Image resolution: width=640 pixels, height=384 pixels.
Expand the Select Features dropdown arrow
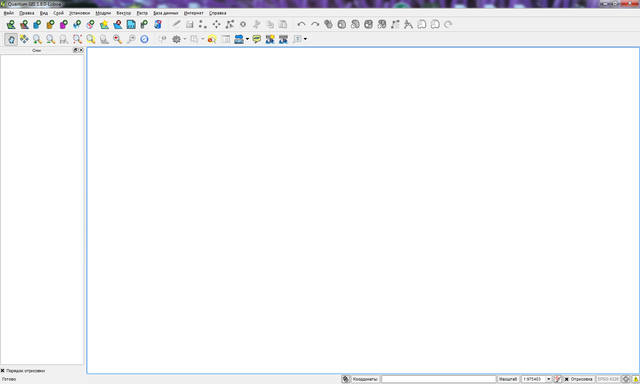[x=202, y=39]
